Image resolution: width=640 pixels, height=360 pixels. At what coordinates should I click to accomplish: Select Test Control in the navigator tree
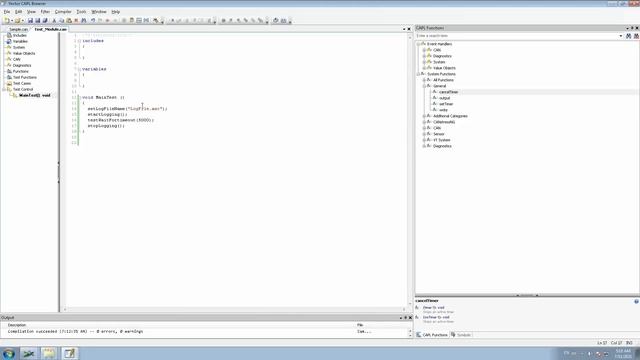22,89
